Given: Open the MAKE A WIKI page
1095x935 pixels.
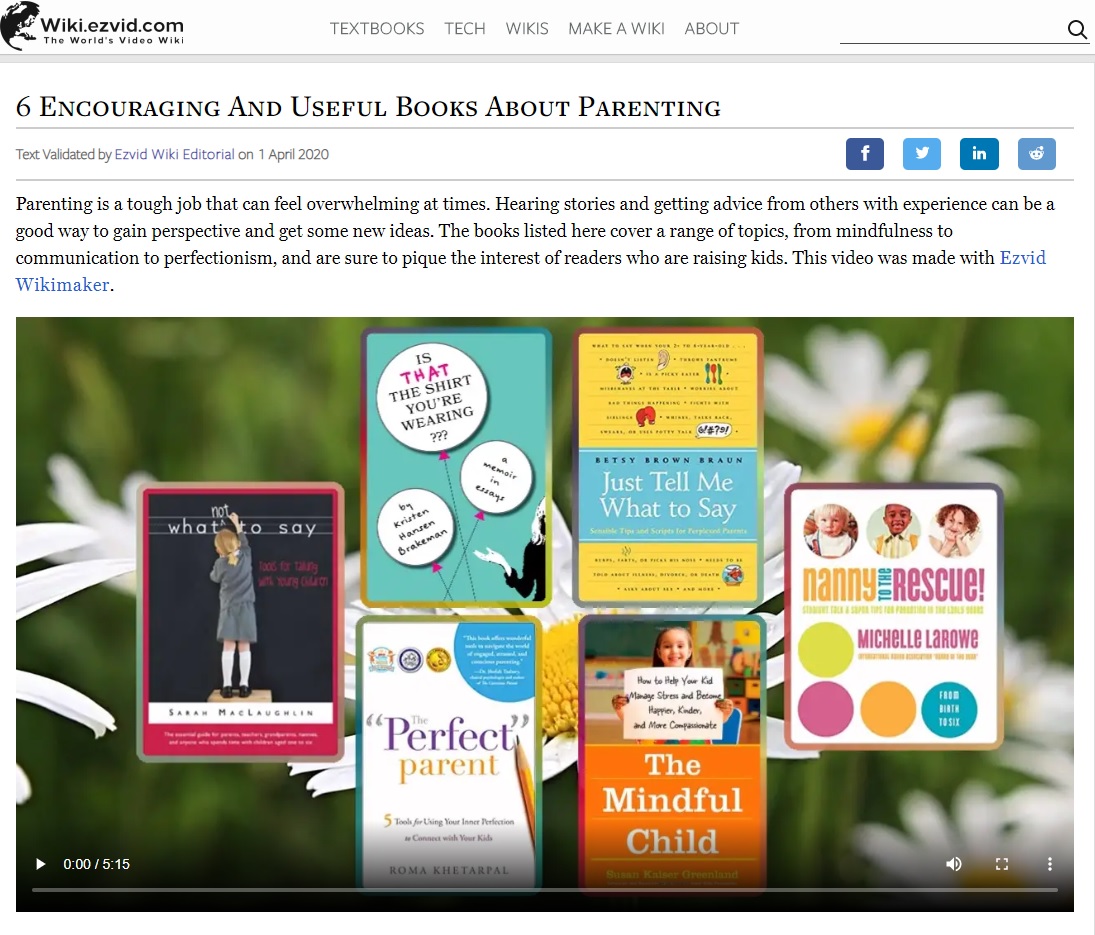Looking at the screenshot, I should pos(616,29).
